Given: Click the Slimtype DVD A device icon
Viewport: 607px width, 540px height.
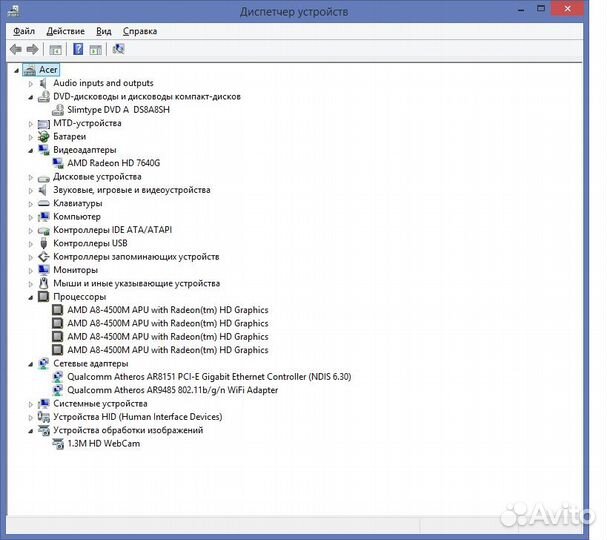Looking at the screenshot, I should 58,110.
